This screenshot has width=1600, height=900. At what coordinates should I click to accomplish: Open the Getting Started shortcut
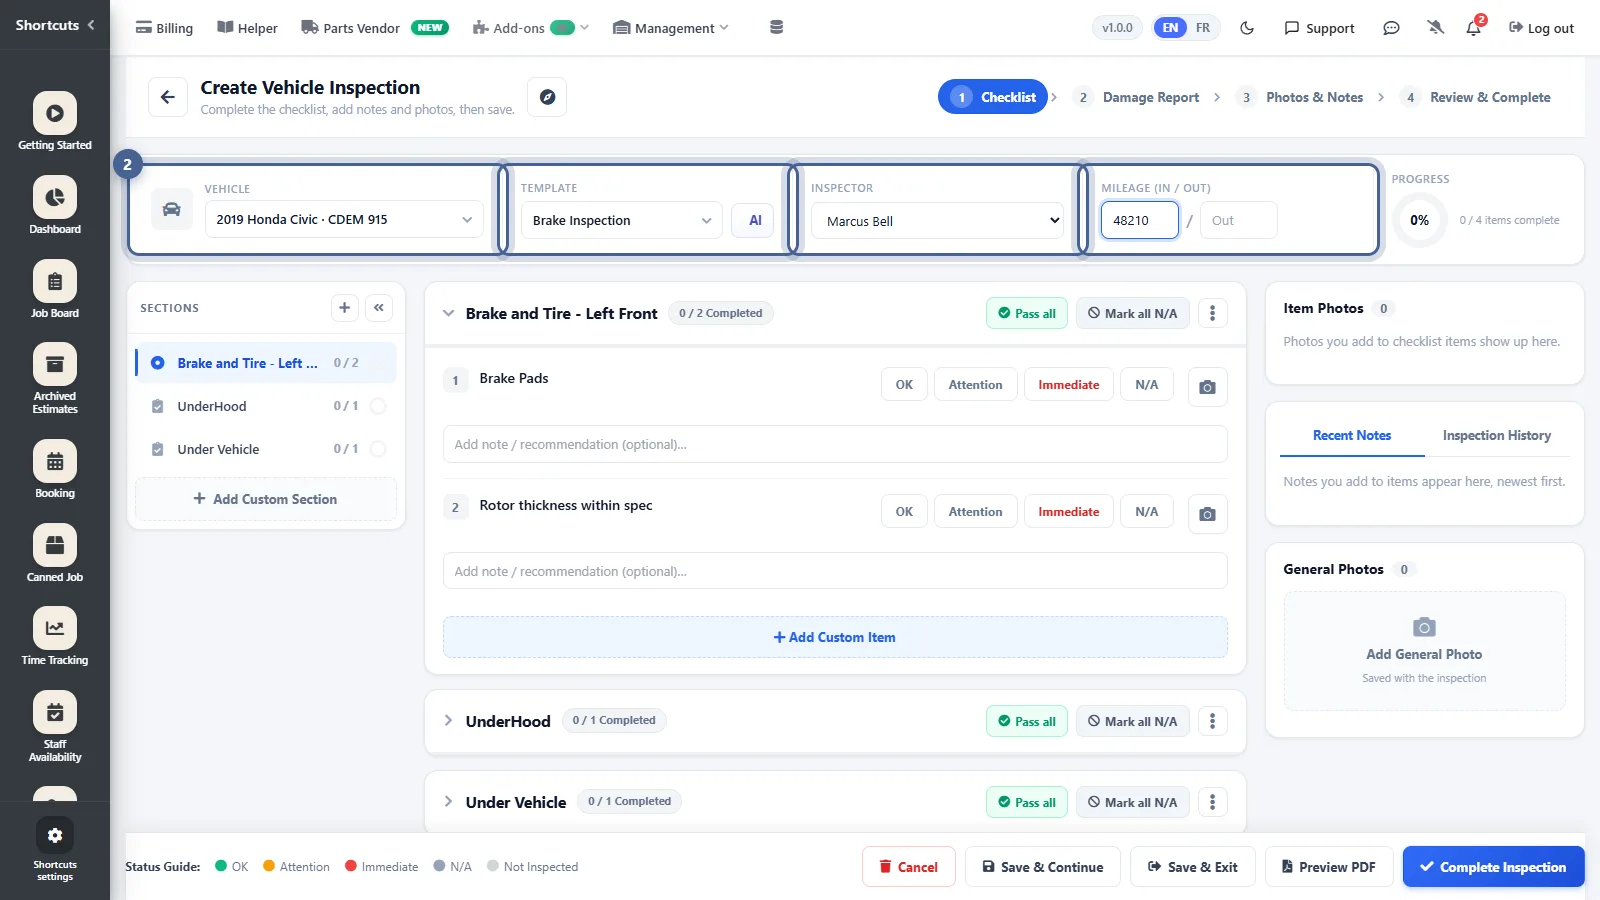[x=55, y=122]
